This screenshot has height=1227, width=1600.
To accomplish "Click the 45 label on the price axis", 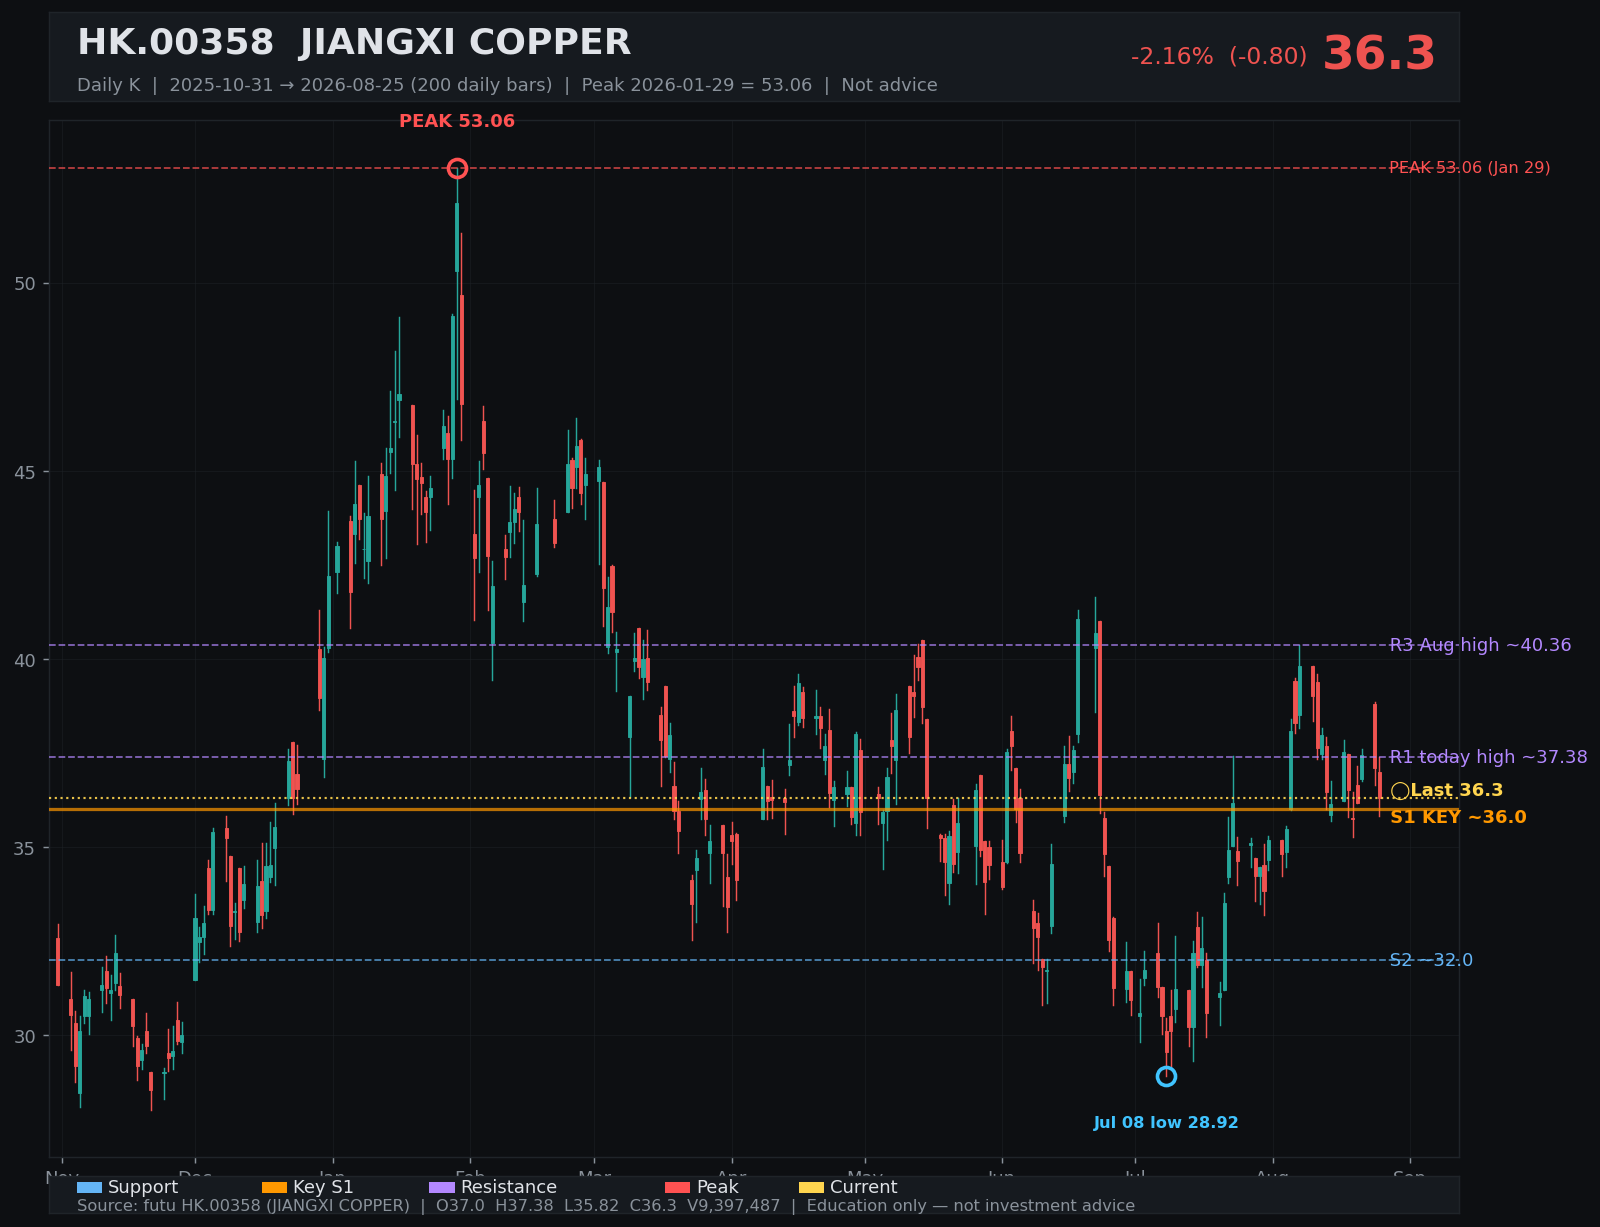I will (x=25, y=472).
